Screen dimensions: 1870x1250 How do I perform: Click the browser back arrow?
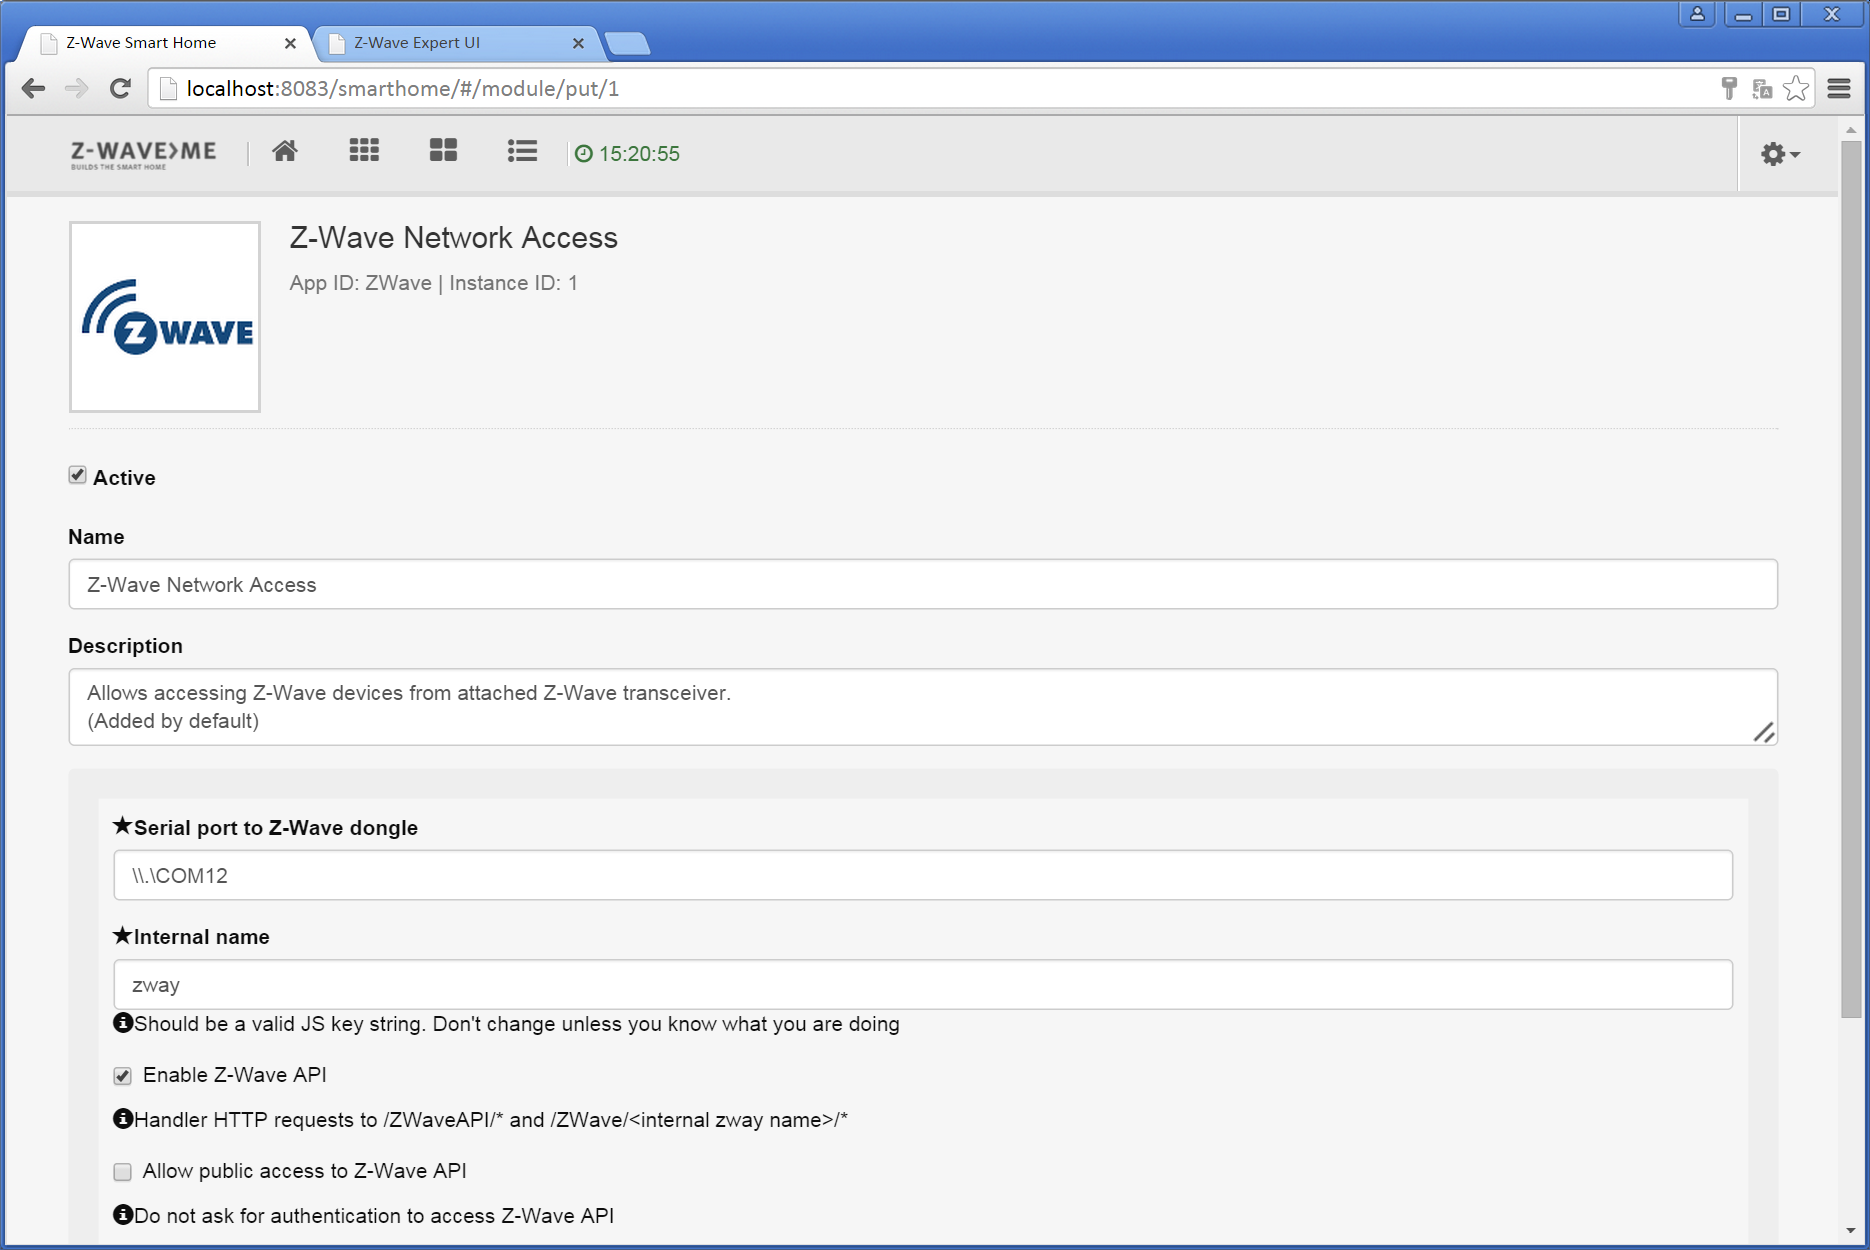[33, 88]
